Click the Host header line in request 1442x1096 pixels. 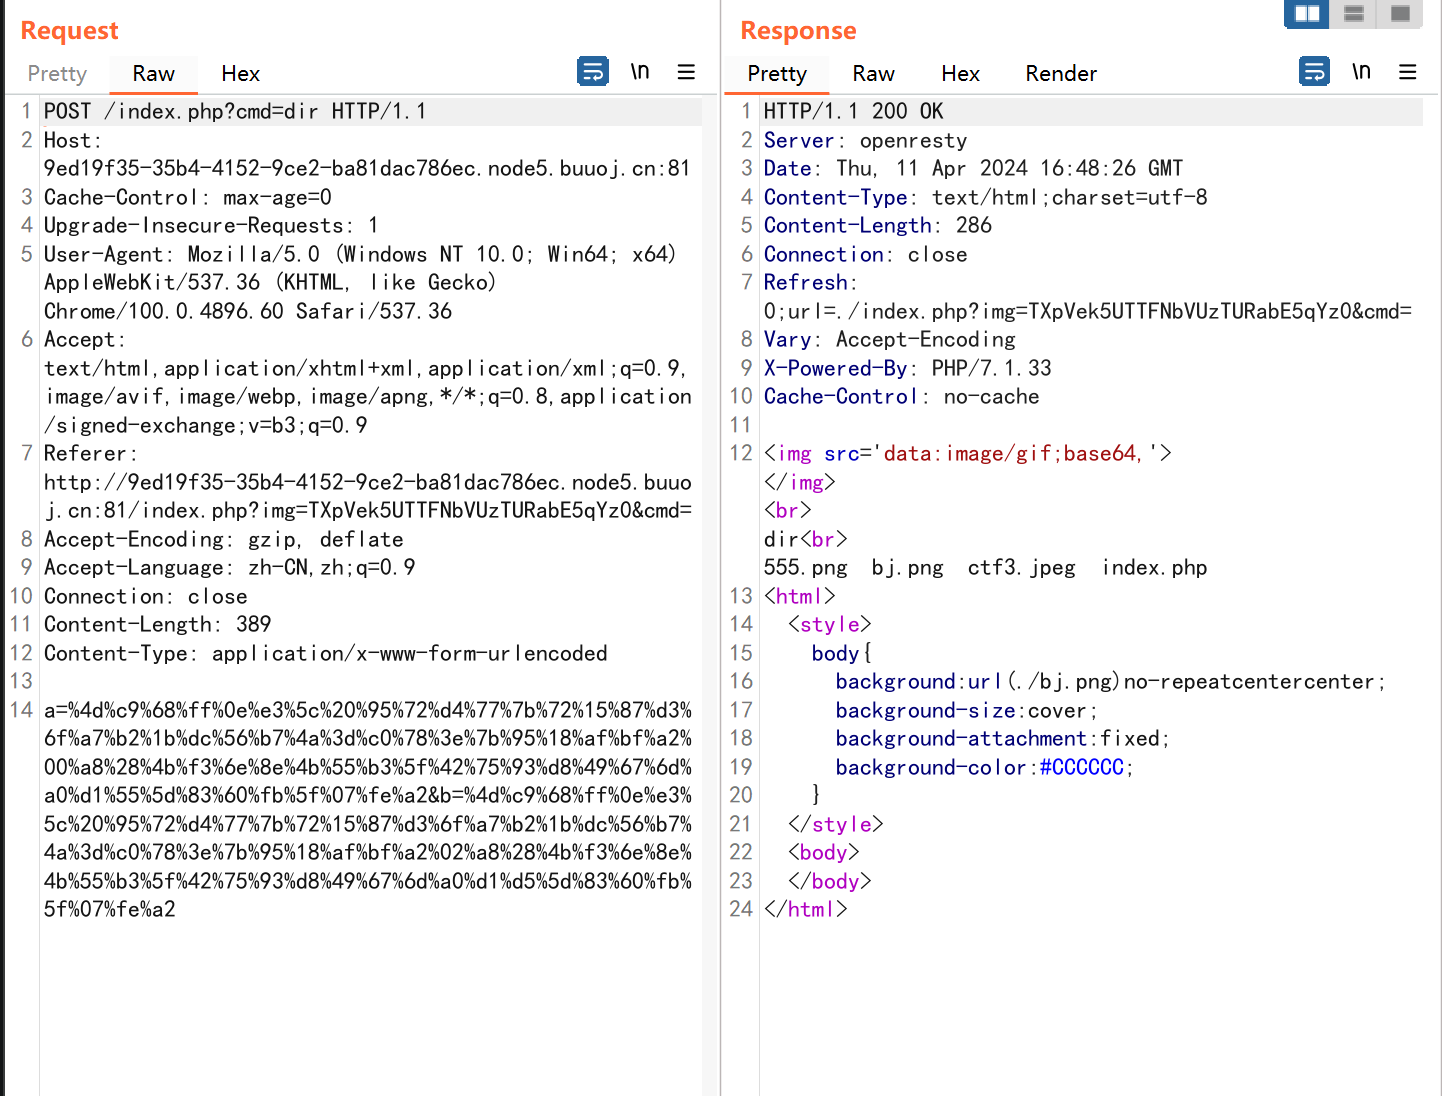coord(367,154)
